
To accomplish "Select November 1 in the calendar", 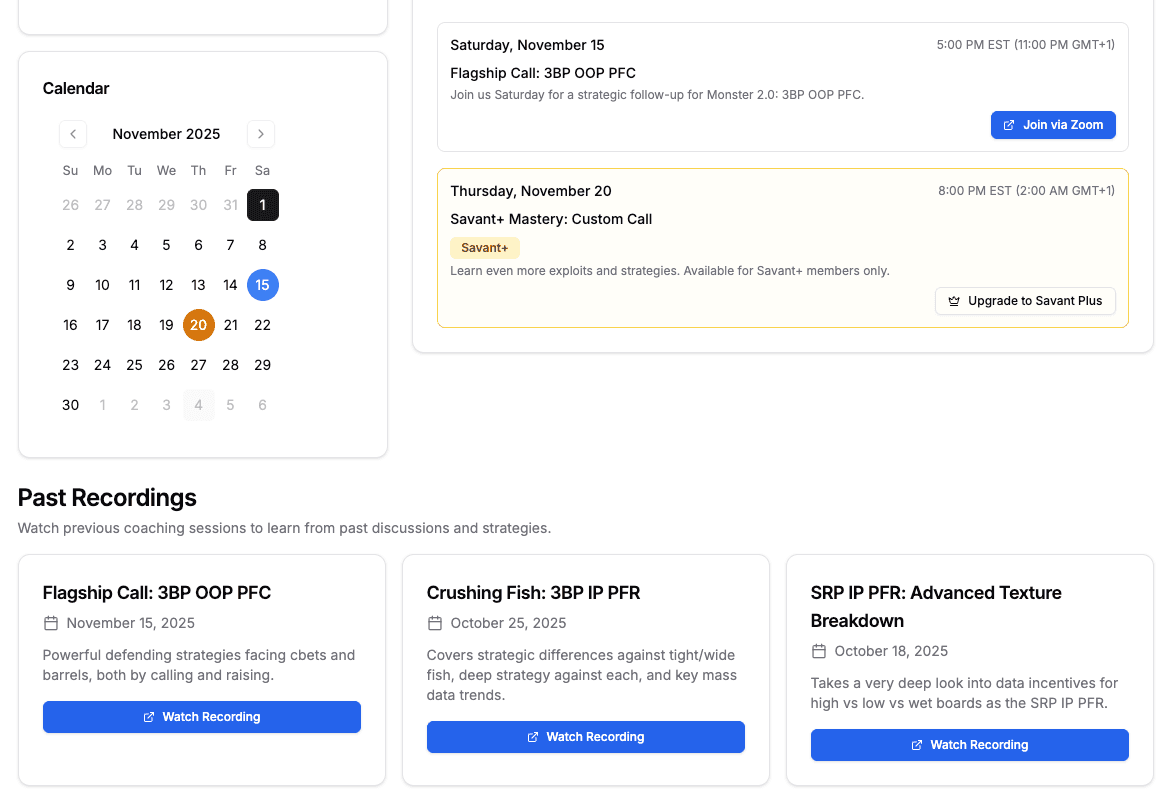I will point(262,204).
